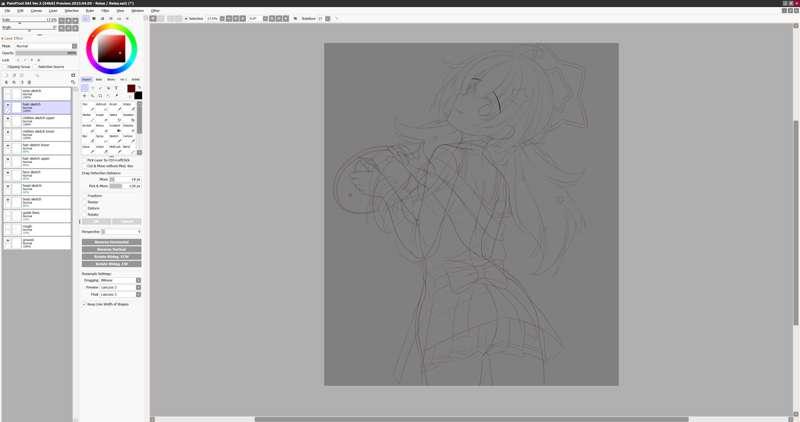Viewport: 800px width, 422px height.
Task: Select the Zoom magnifier tool
Action: (x=92, y=95)
